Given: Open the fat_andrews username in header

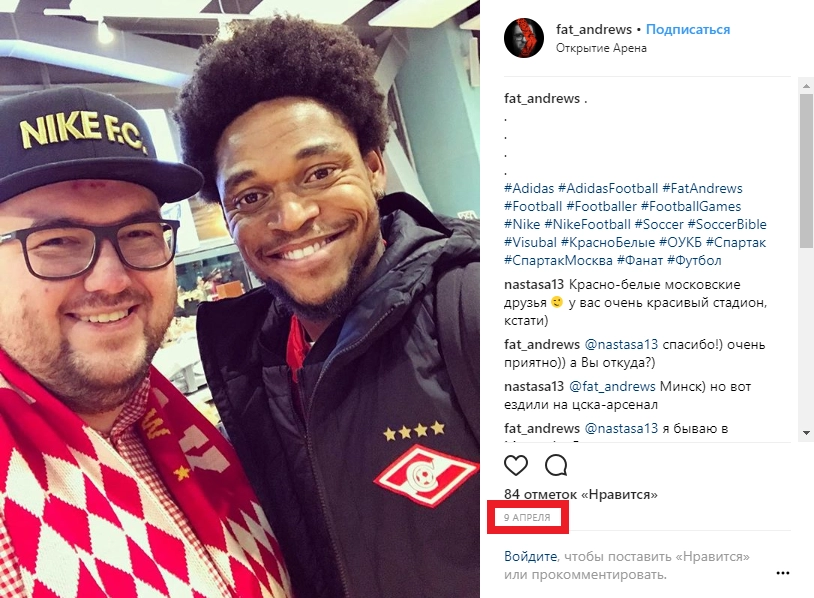Looking at the screenshot, I should pos(593,30).
